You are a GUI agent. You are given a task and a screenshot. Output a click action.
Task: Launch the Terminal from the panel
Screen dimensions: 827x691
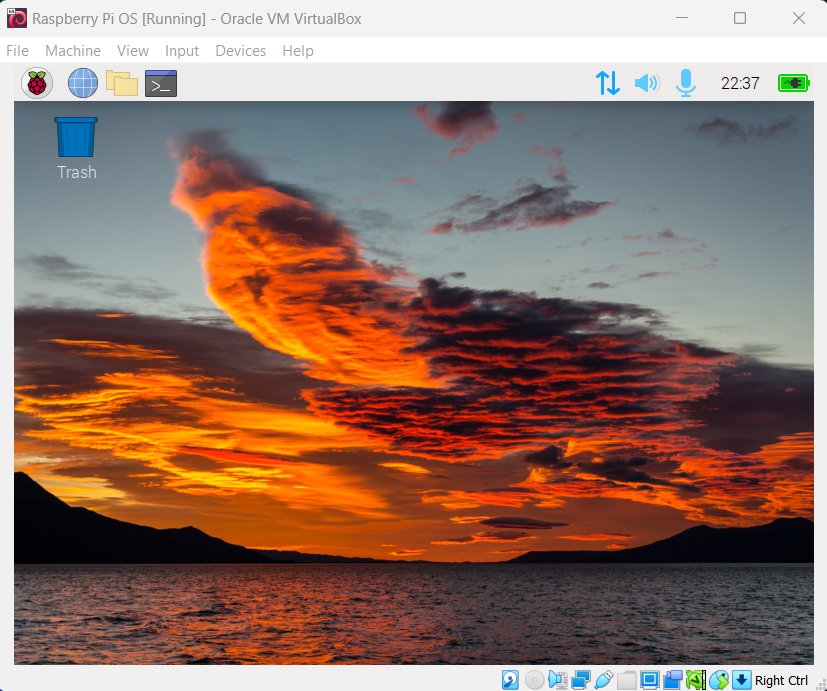click(161, 83)
